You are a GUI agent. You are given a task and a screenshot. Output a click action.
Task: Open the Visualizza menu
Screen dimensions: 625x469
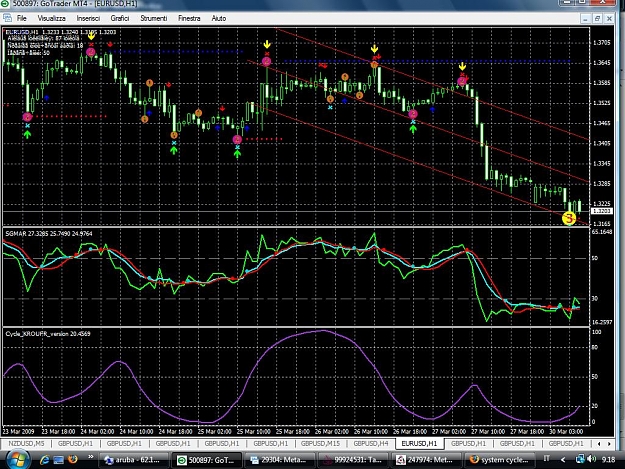point(51,18)
